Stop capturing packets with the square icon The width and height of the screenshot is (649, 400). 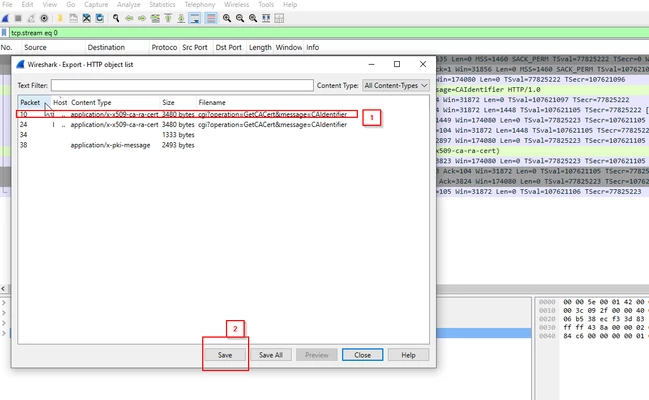coord(18,18)
